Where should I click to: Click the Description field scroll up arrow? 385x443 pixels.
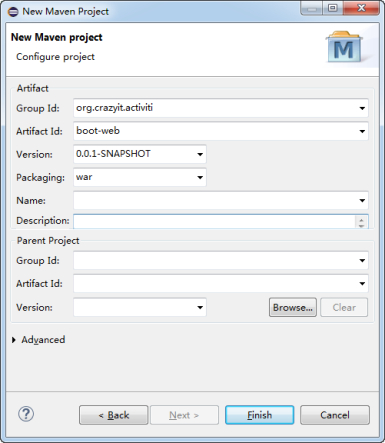point(361,219)
